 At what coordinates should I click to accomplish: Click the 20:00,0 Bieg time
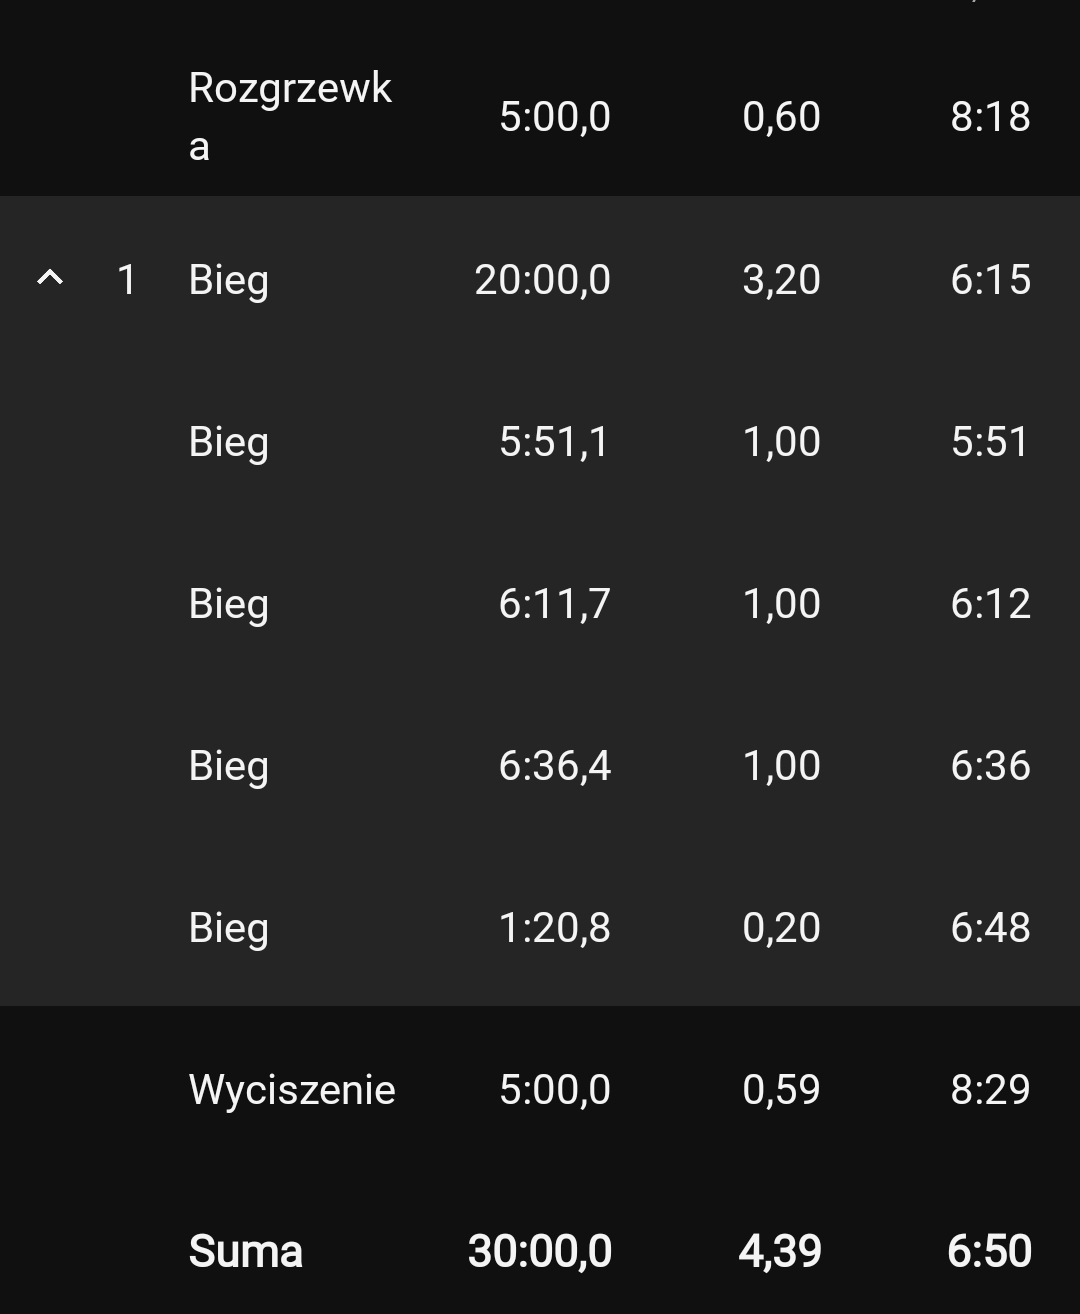(542, 280)
